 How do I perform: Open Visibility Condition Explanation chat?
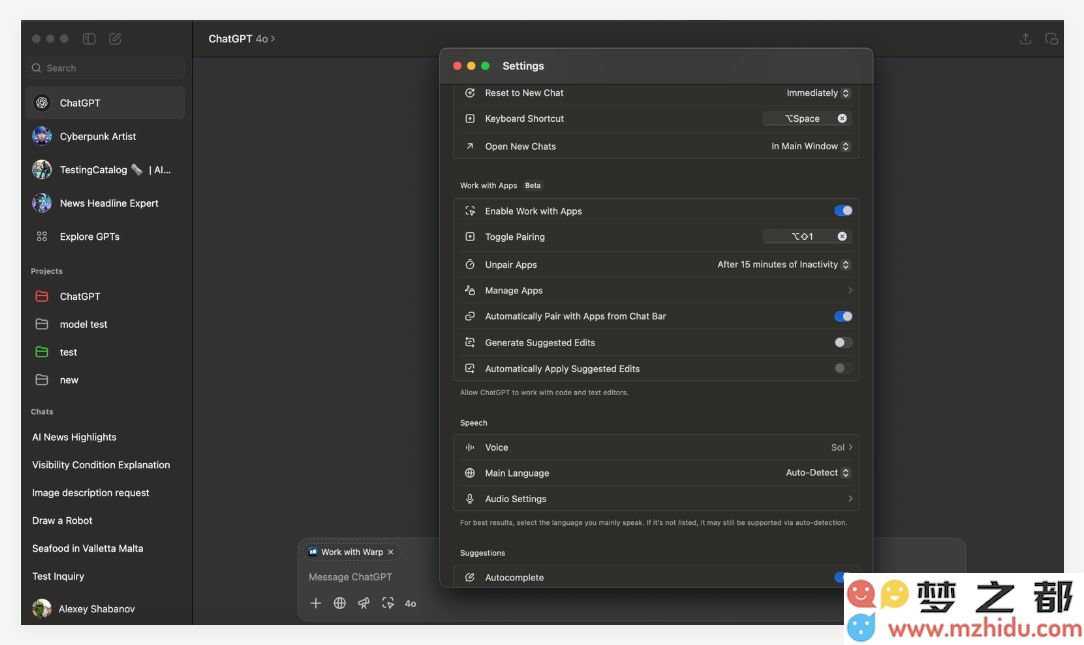tap(101, 465)
